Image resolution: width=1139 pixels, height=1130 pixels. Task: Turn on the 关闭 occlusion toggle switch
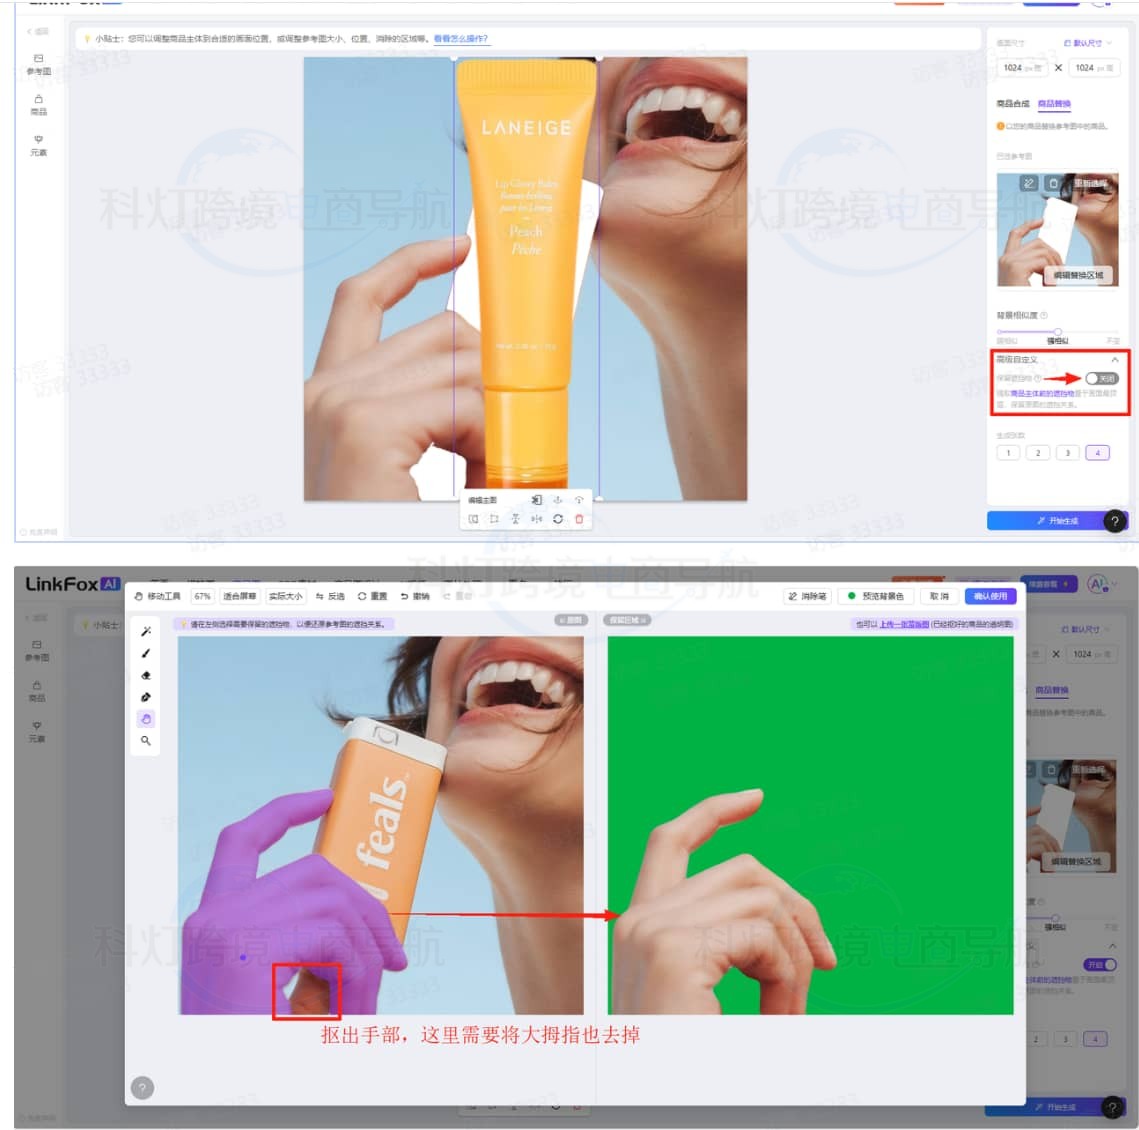pos(1100,379)
